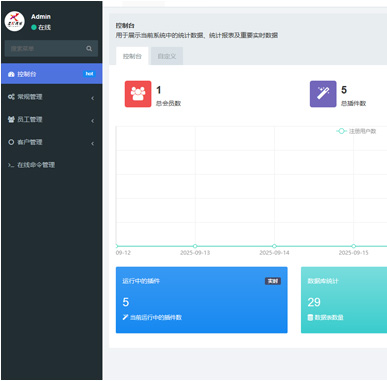Image resolution: width=387 pixels, height=381 pixels.
Task: Click the 在线命令管理 terminal icon
Action: click(x=11, y=165)
